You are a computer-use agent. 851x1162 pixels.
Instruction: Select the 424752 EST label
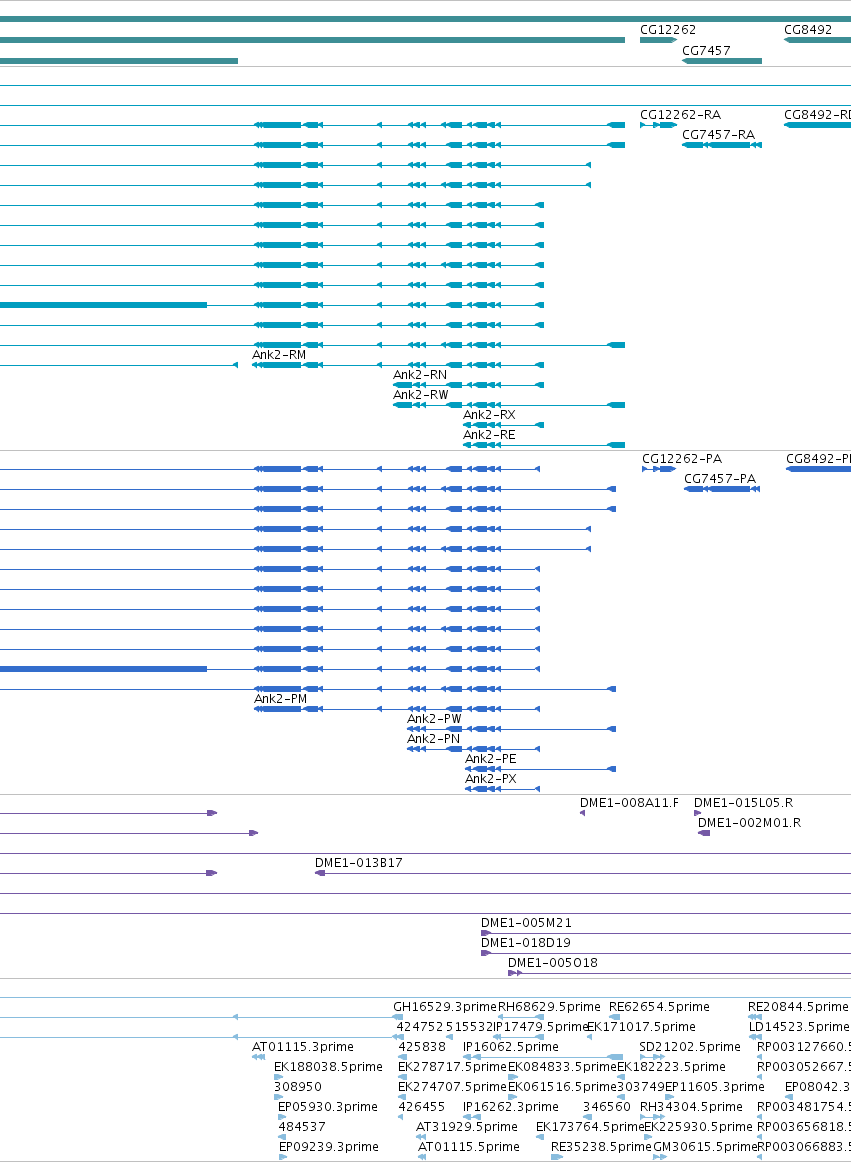[x=420, y=1027]
